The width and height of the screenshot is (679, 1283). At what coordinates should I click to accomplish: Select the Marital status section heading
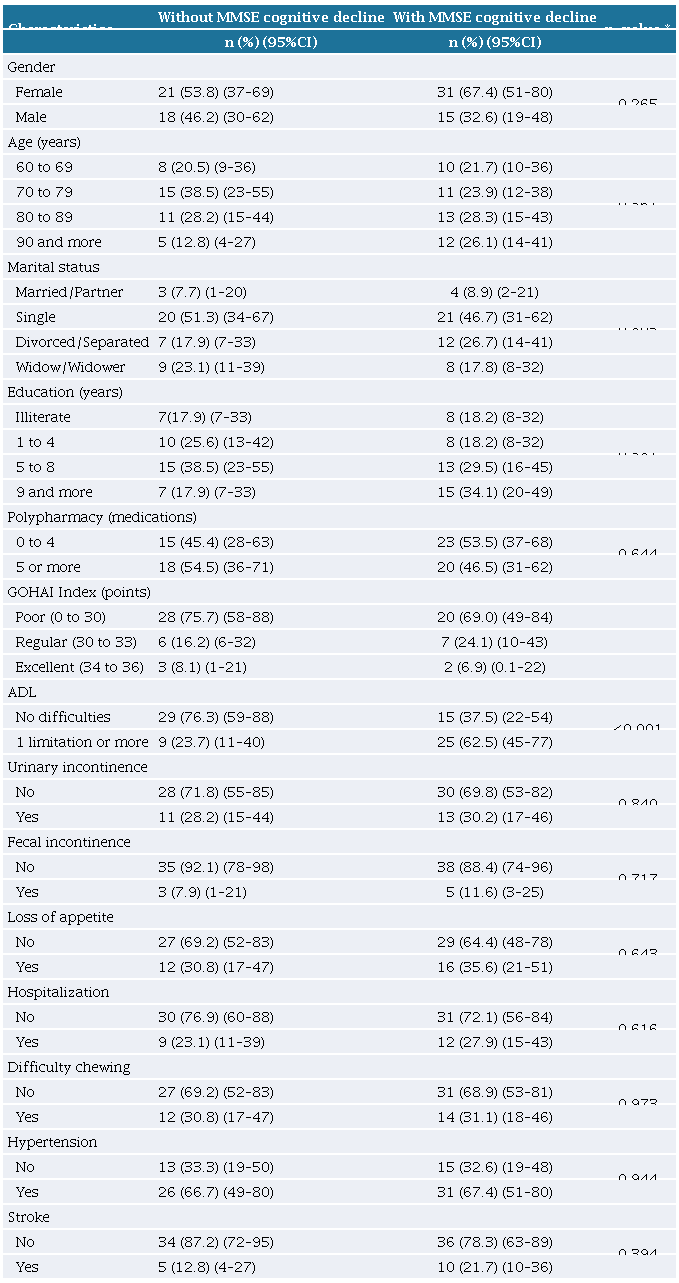[53, 267]
